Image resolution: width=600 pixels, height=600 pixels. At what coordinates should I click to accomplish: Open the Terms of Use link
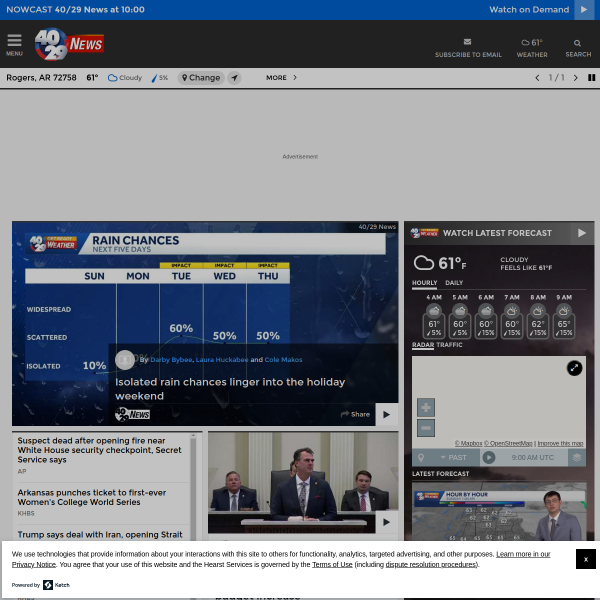point(332,564)
